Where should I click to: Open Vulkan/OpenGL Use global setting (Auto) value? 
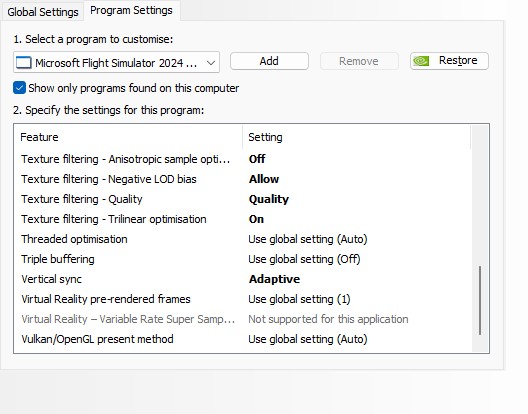click(x=308, y=339)
